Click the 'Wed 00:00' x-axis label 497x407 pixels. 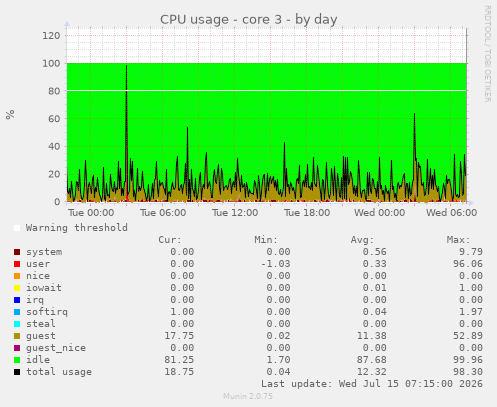[x=379, y=213]
